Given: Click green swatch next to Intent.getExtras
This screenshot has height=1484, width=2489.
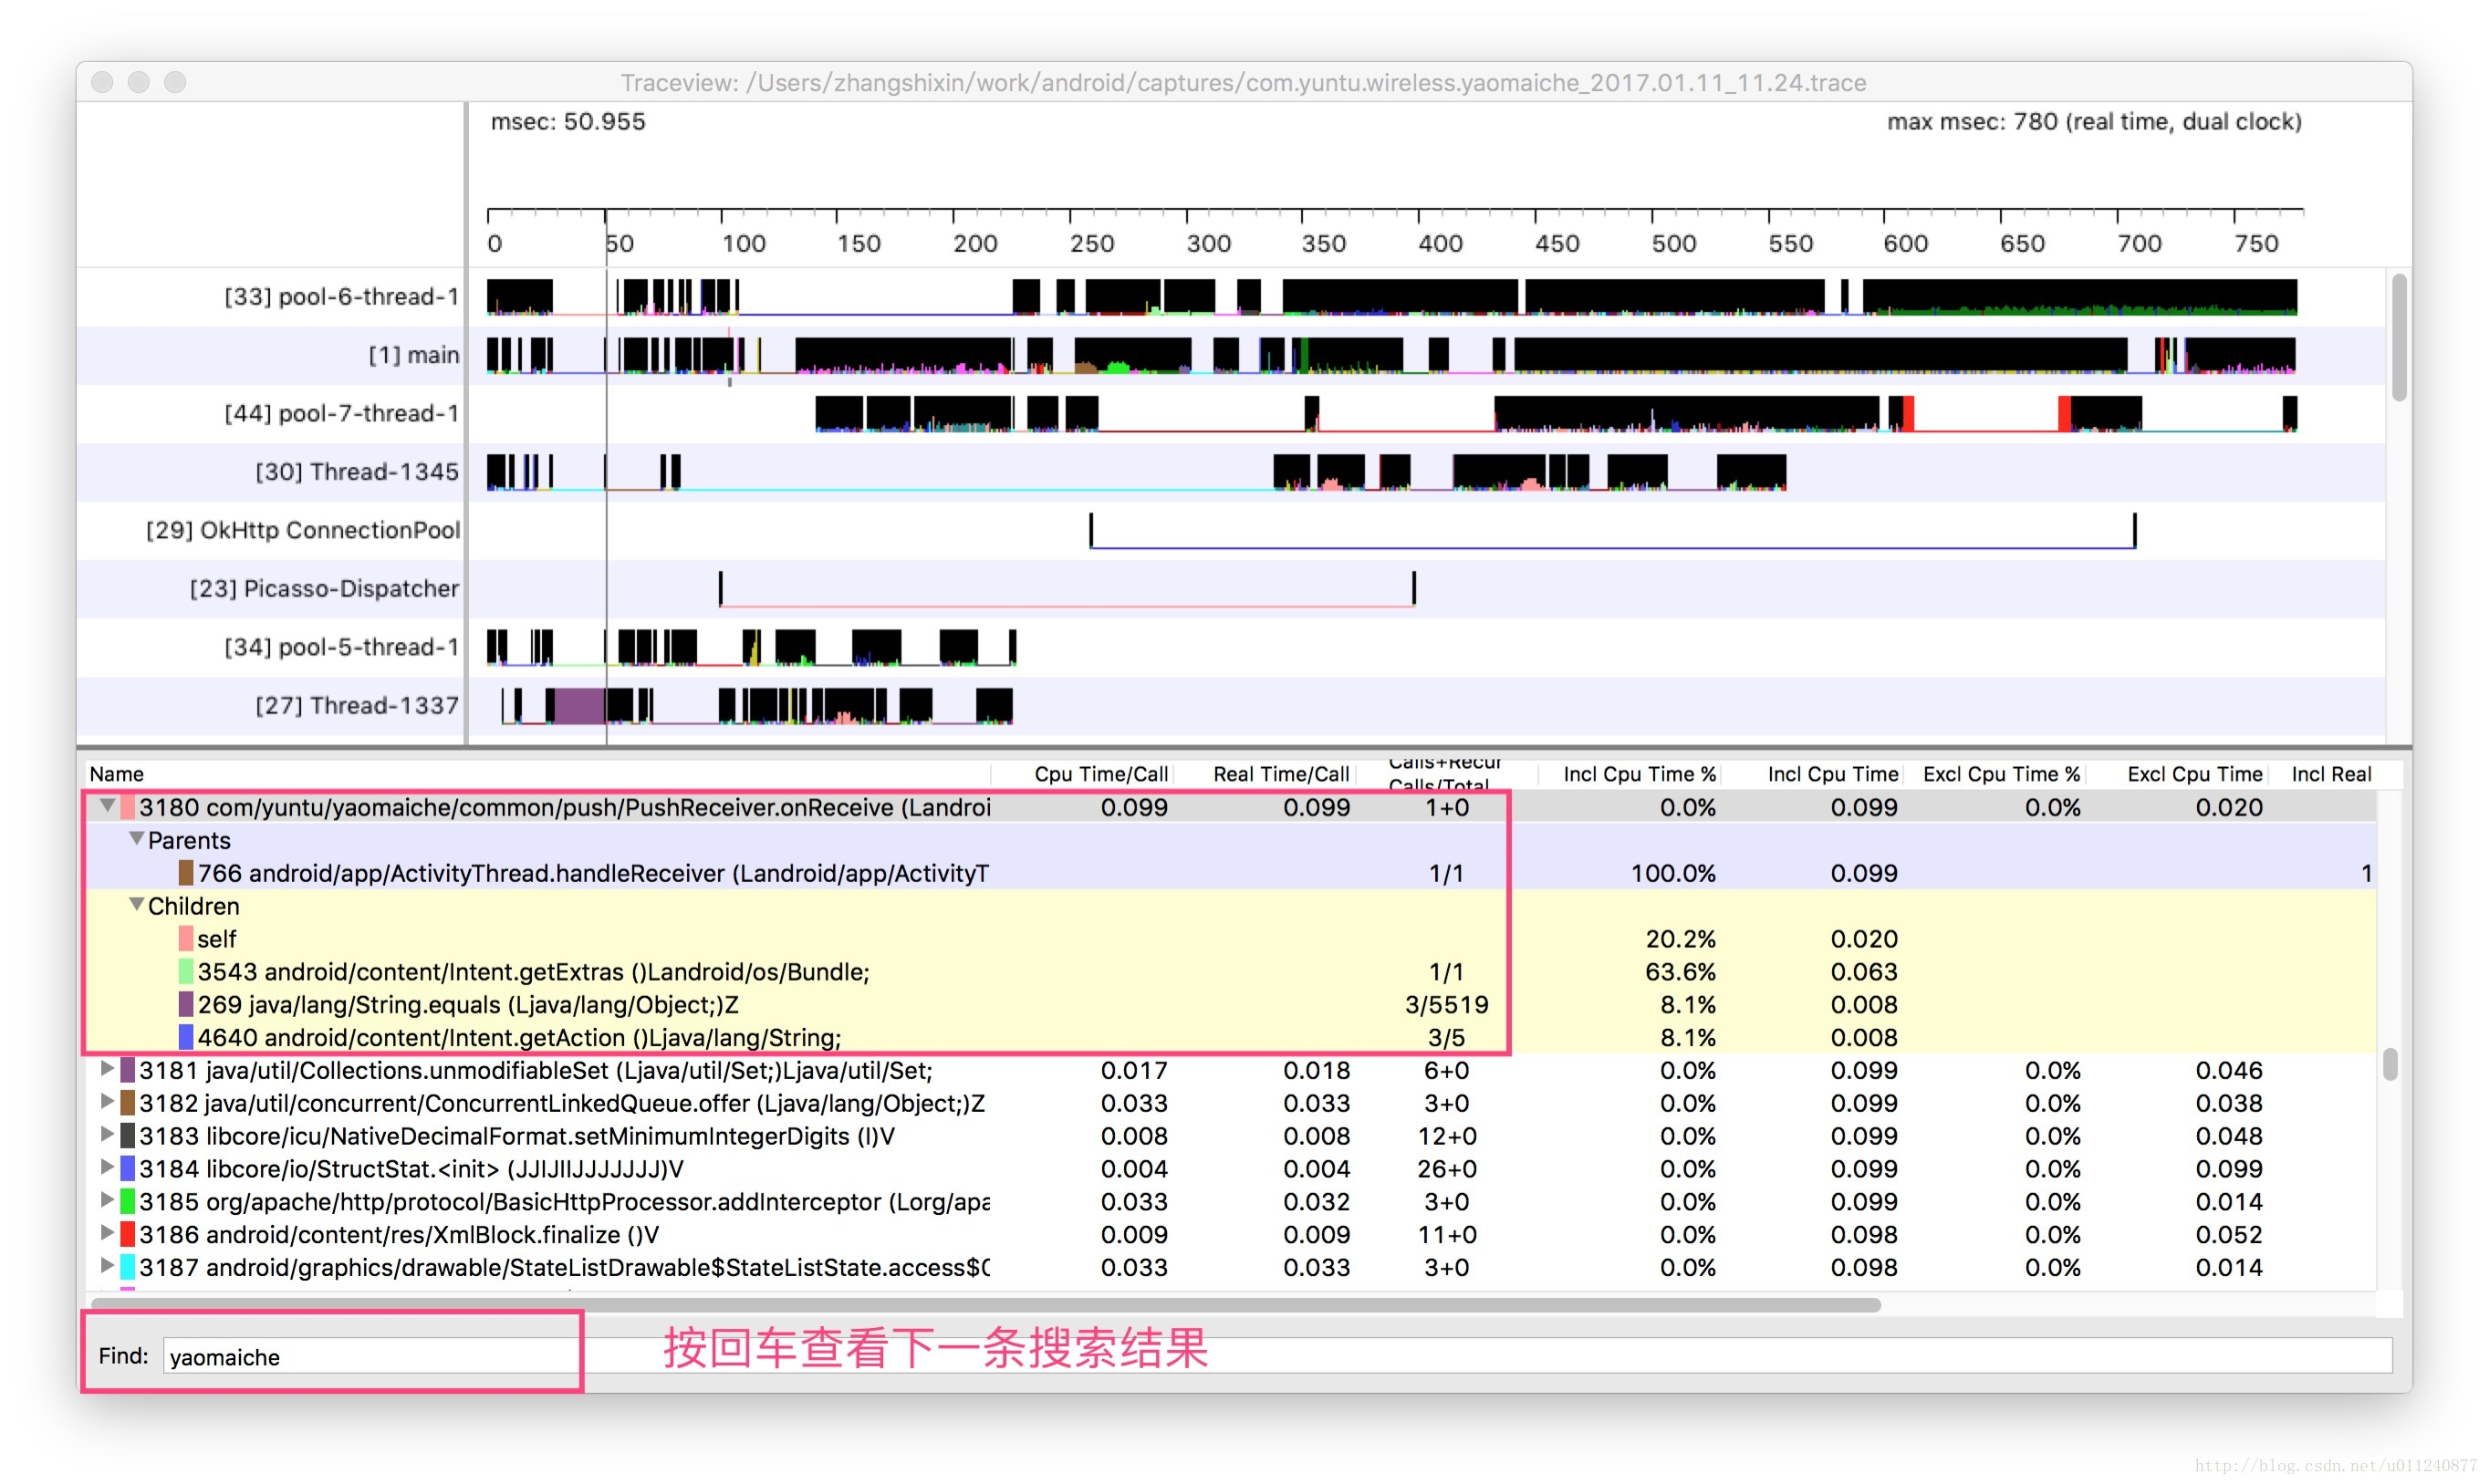Looking at the screenshot, I should tap(185, 971).
